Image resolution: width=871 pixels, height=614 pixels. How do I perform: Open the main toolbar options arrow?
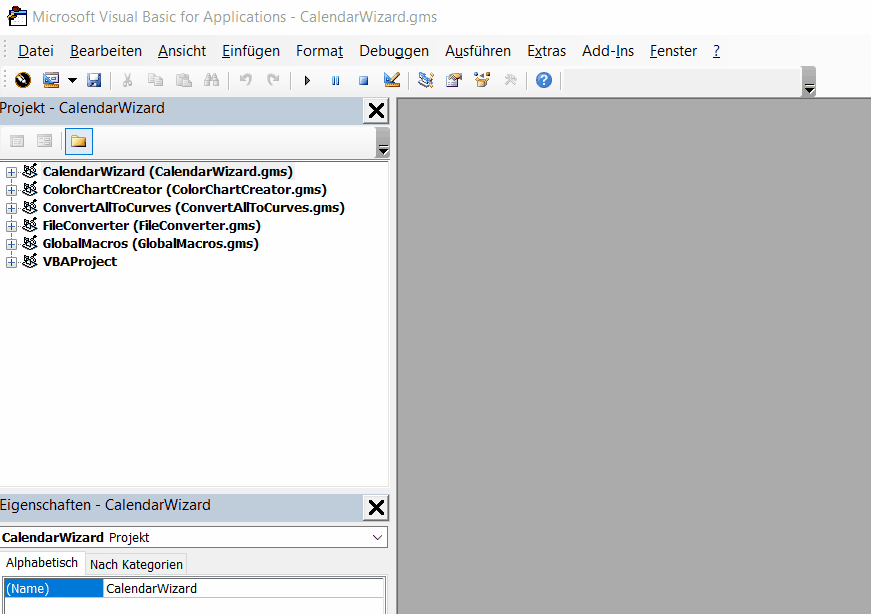click(809, 81)
